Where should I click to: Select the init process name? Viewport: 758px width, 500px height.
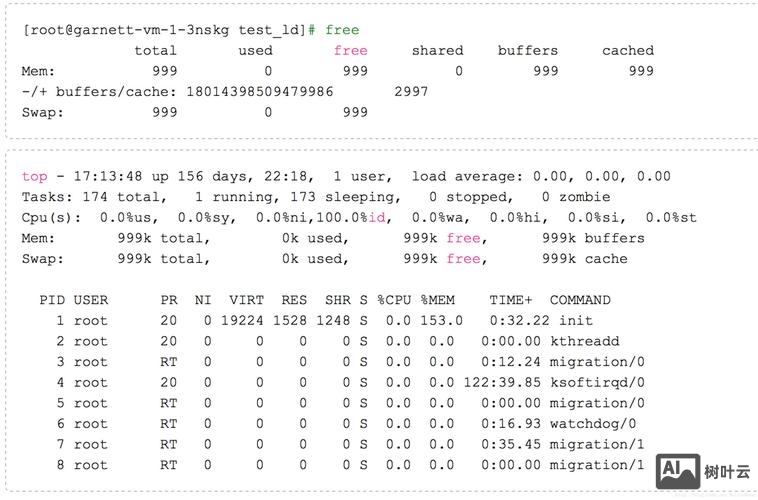tap(576, 321)
